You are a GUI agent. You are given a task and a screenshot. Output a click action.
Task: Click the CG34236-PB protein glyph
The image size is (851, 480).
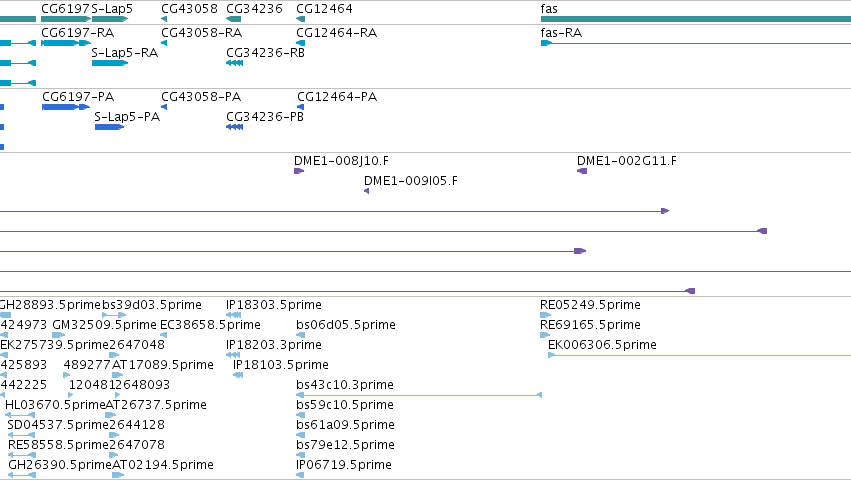(x=234, y=127)
